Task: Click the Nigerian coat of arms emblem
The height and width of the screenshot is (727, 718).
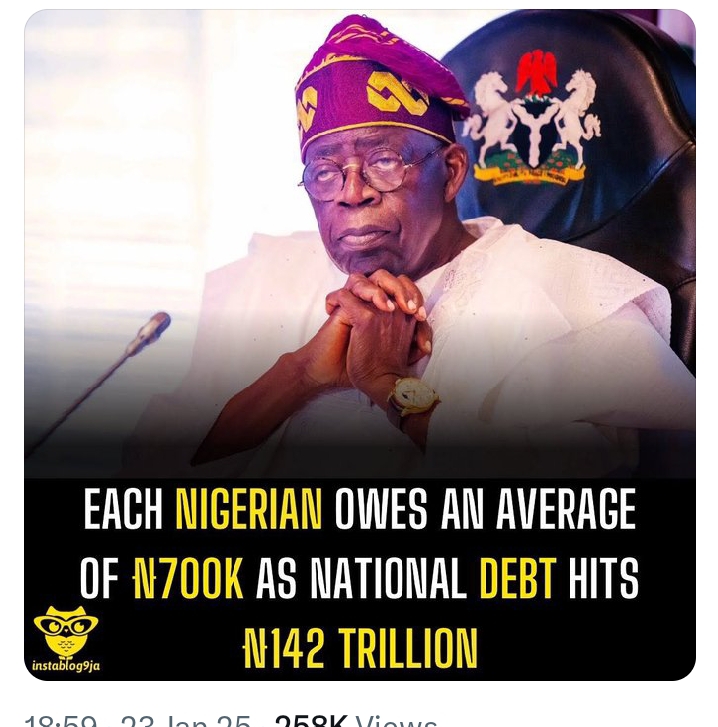Action: tap(531, 119)
